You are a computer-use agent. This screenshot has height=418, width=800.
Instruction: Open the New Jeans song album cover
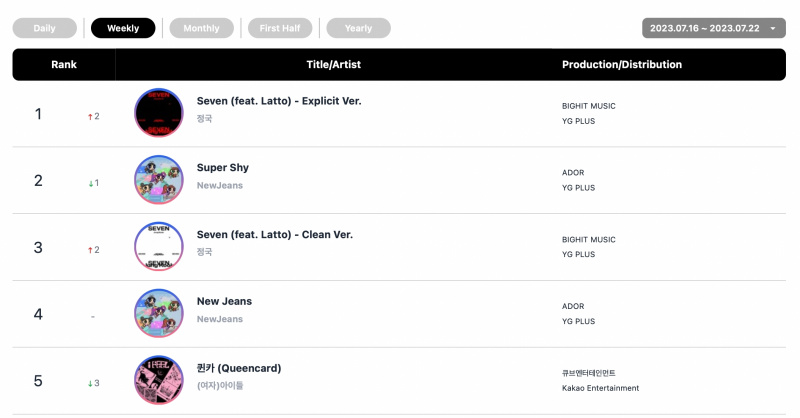point(159,313)
